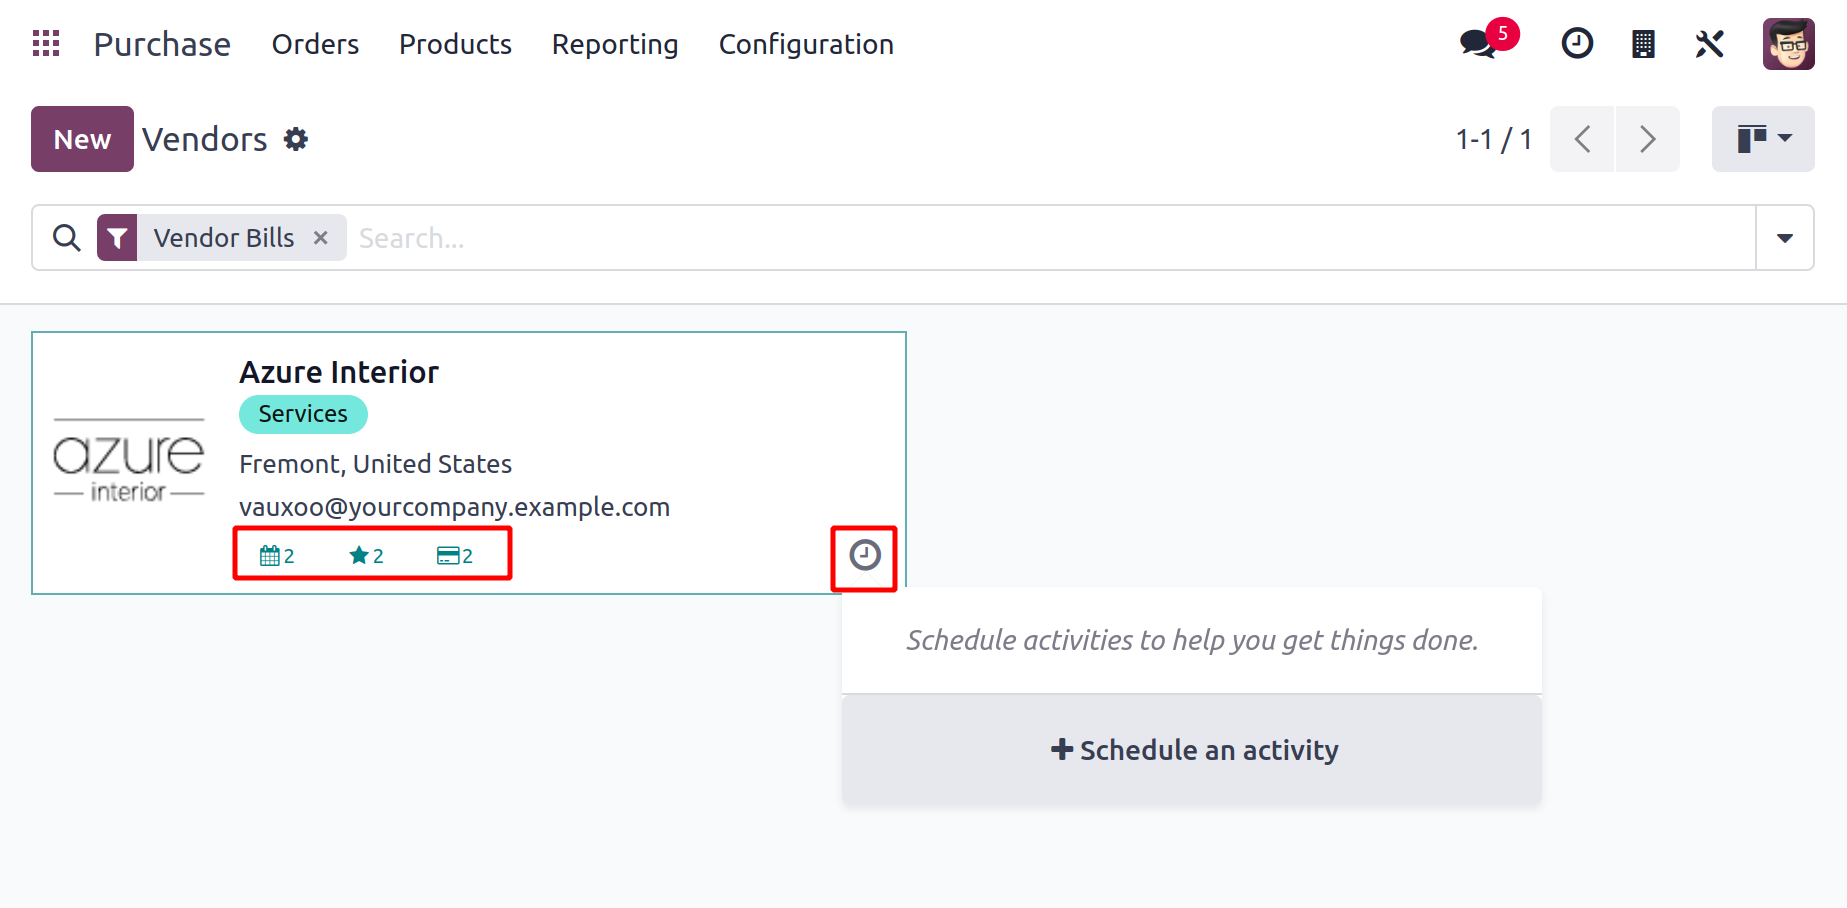1847x908 pixels.
Task: Click Schedule an activity button
Action: pos(1192,750)
